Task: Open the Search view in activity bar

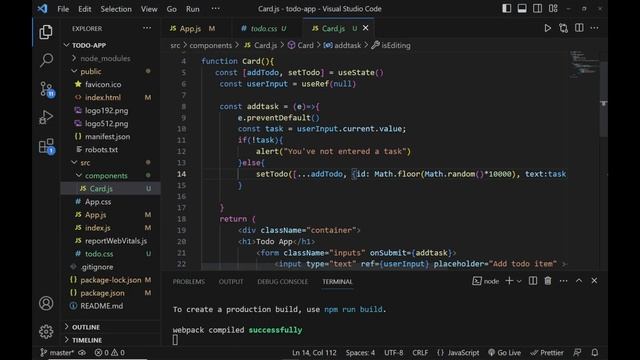Action: (46, 60)
